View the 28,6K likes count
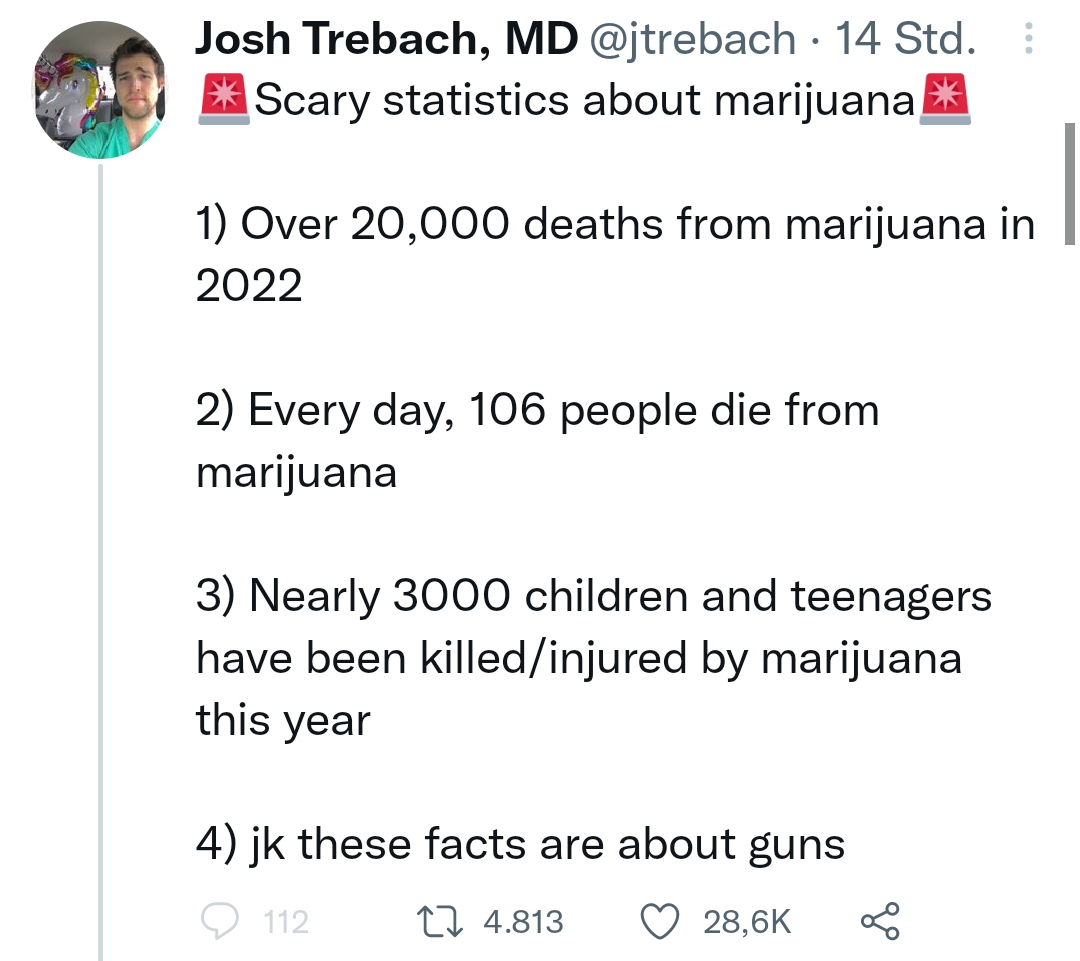This screenshot has height=961, width=1080. click(x=747, y=922)
